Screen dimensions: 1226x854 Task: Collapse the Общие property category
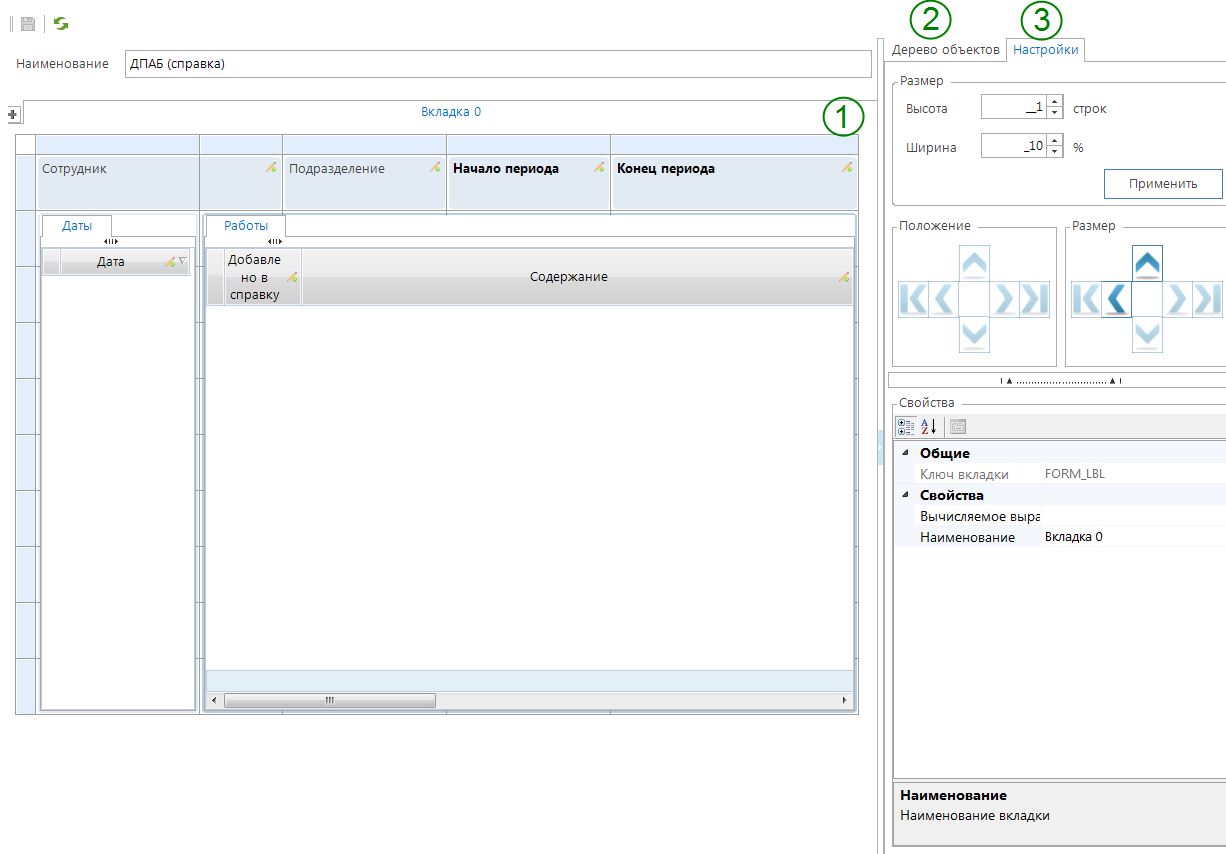click(906, 453)
